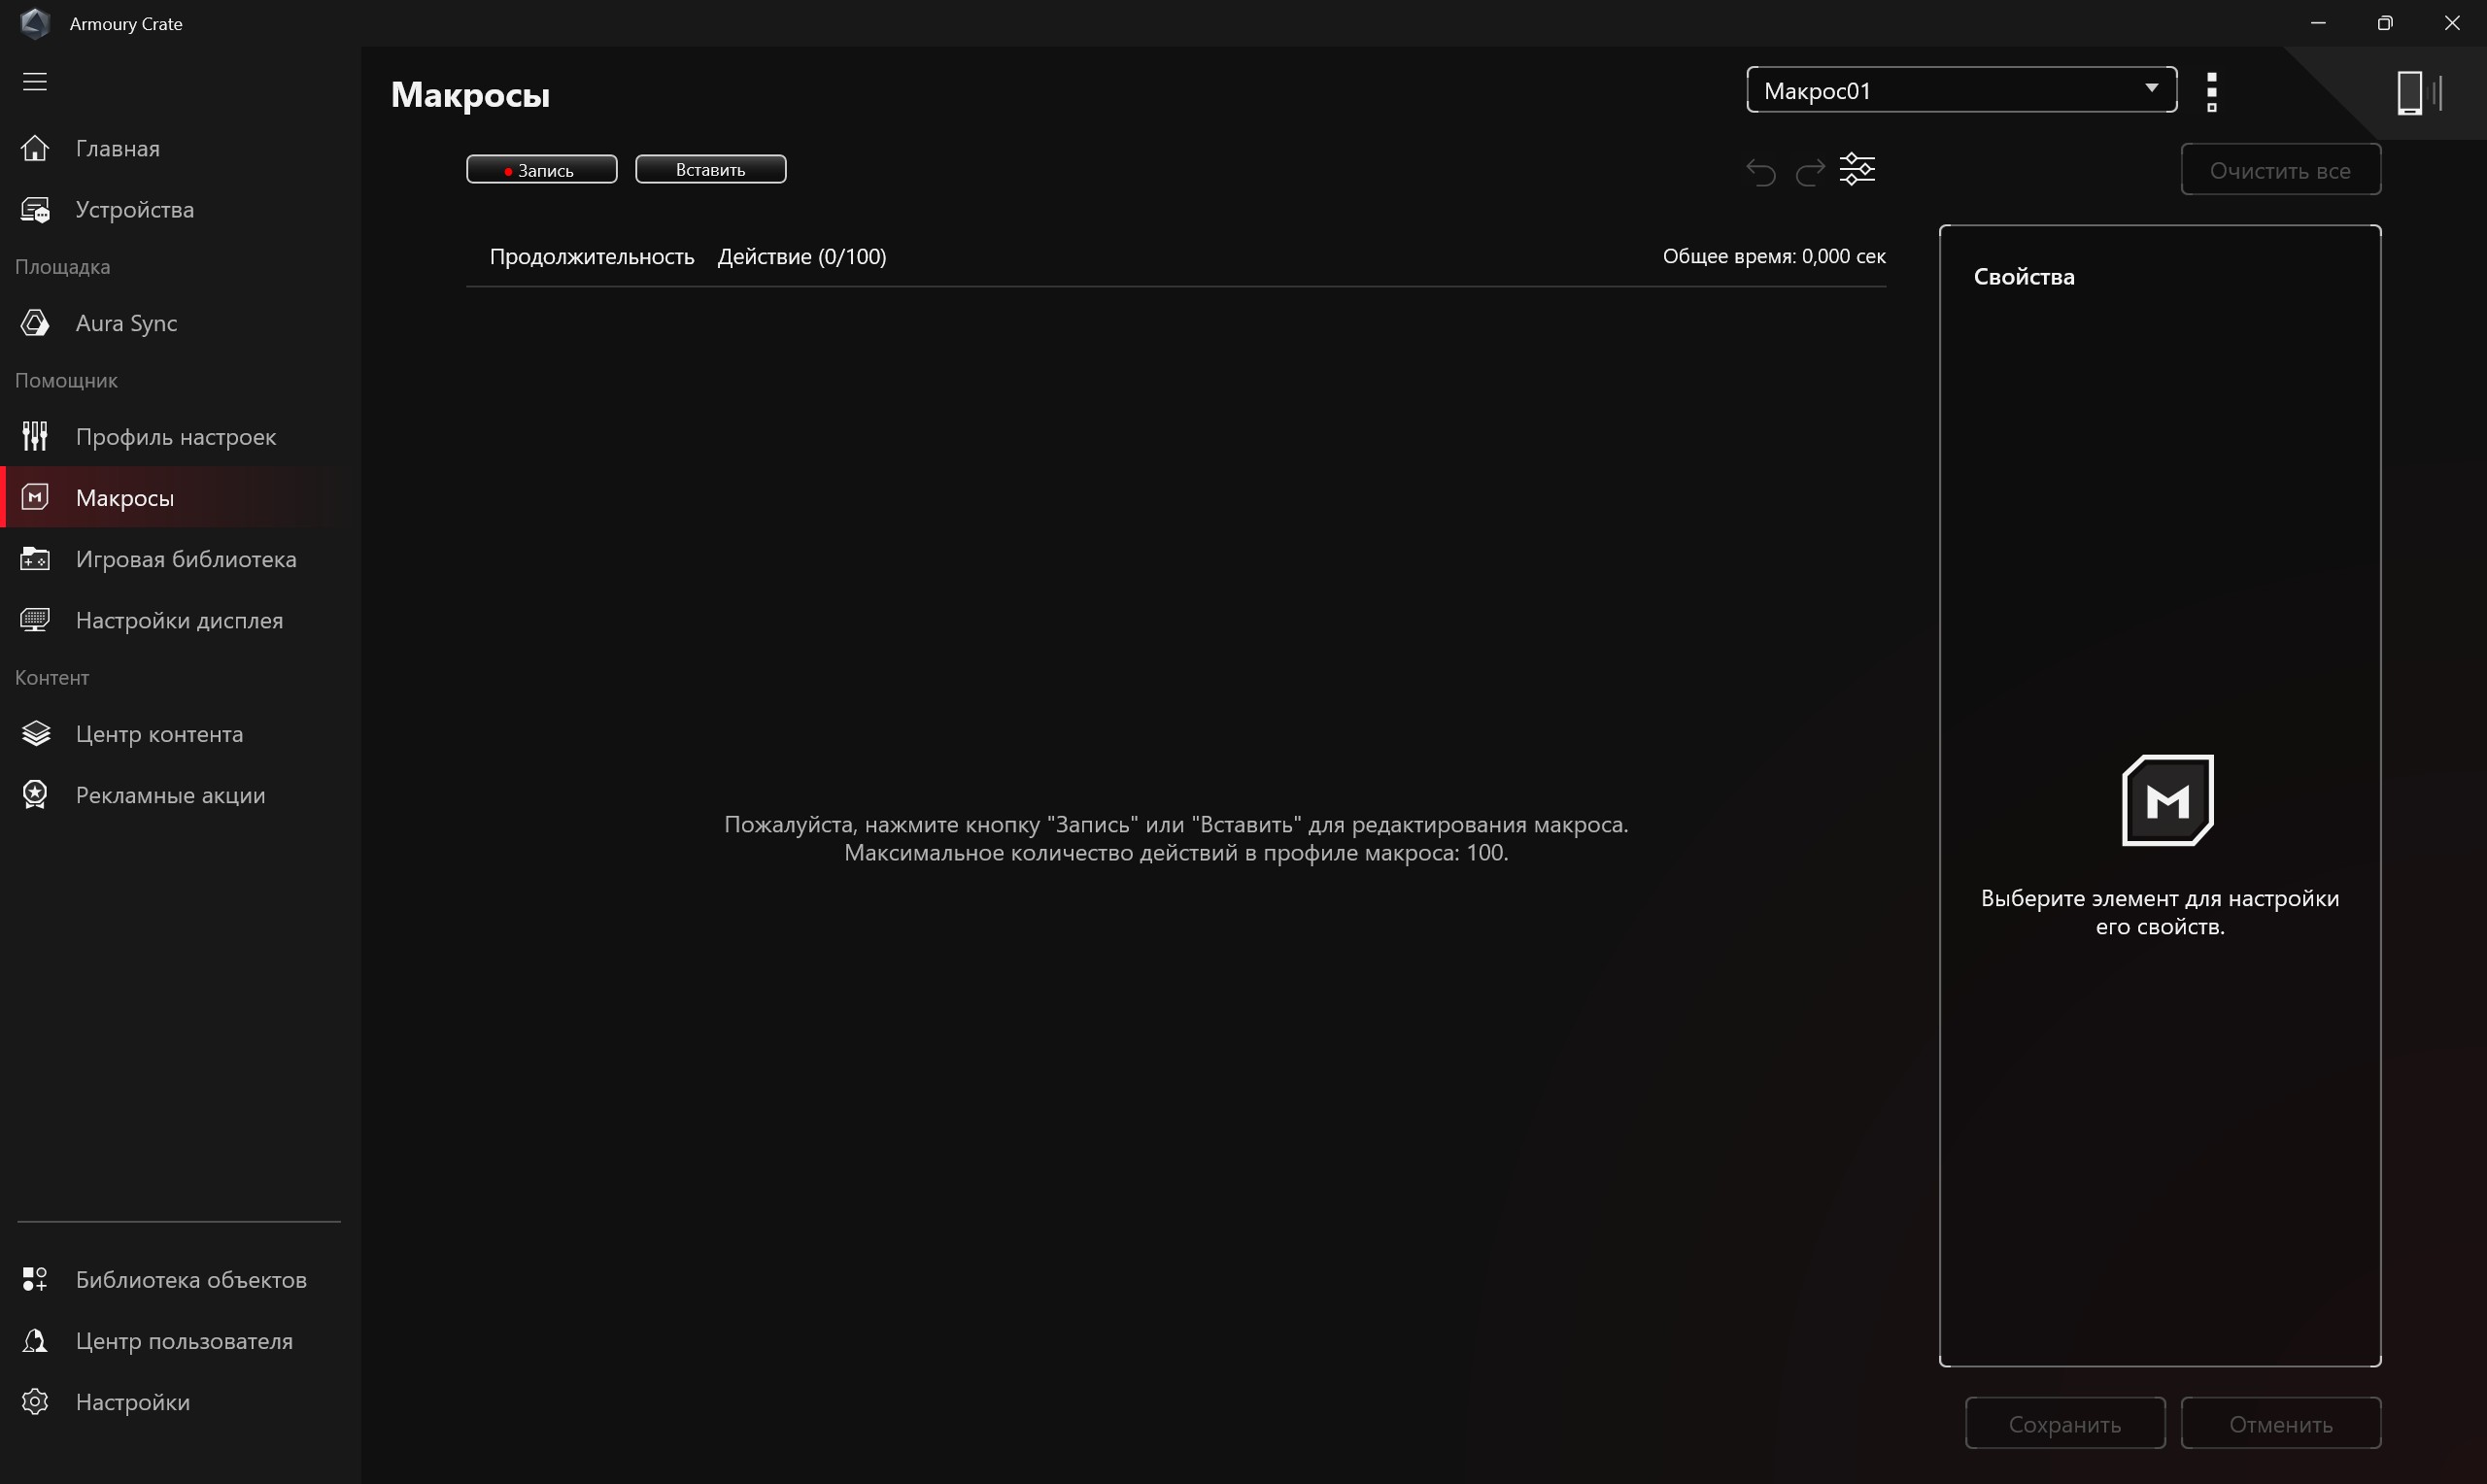Click the Общее время: 0,000 сек text
Image resolution: width=2487 pixels, height=1484 pixels.
pos(1774,256)
